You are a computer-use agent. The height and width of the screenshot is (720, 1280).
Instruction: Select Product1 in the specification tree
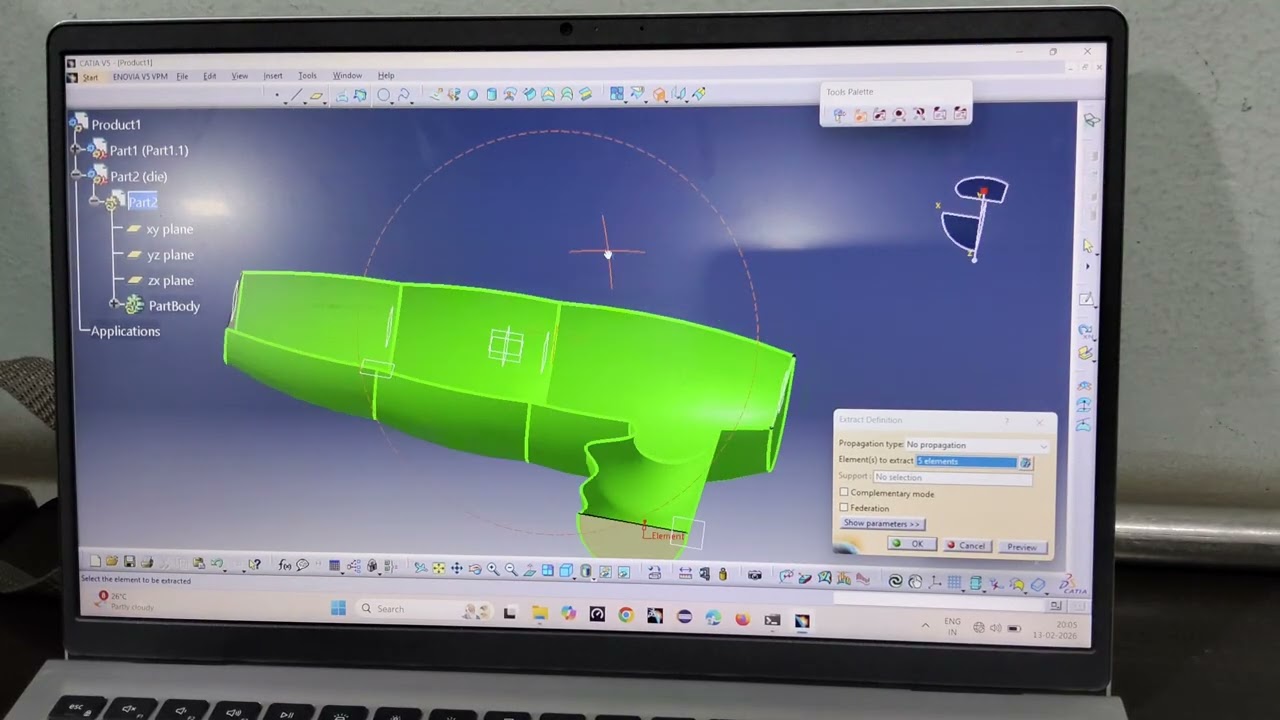pos(116,124)
